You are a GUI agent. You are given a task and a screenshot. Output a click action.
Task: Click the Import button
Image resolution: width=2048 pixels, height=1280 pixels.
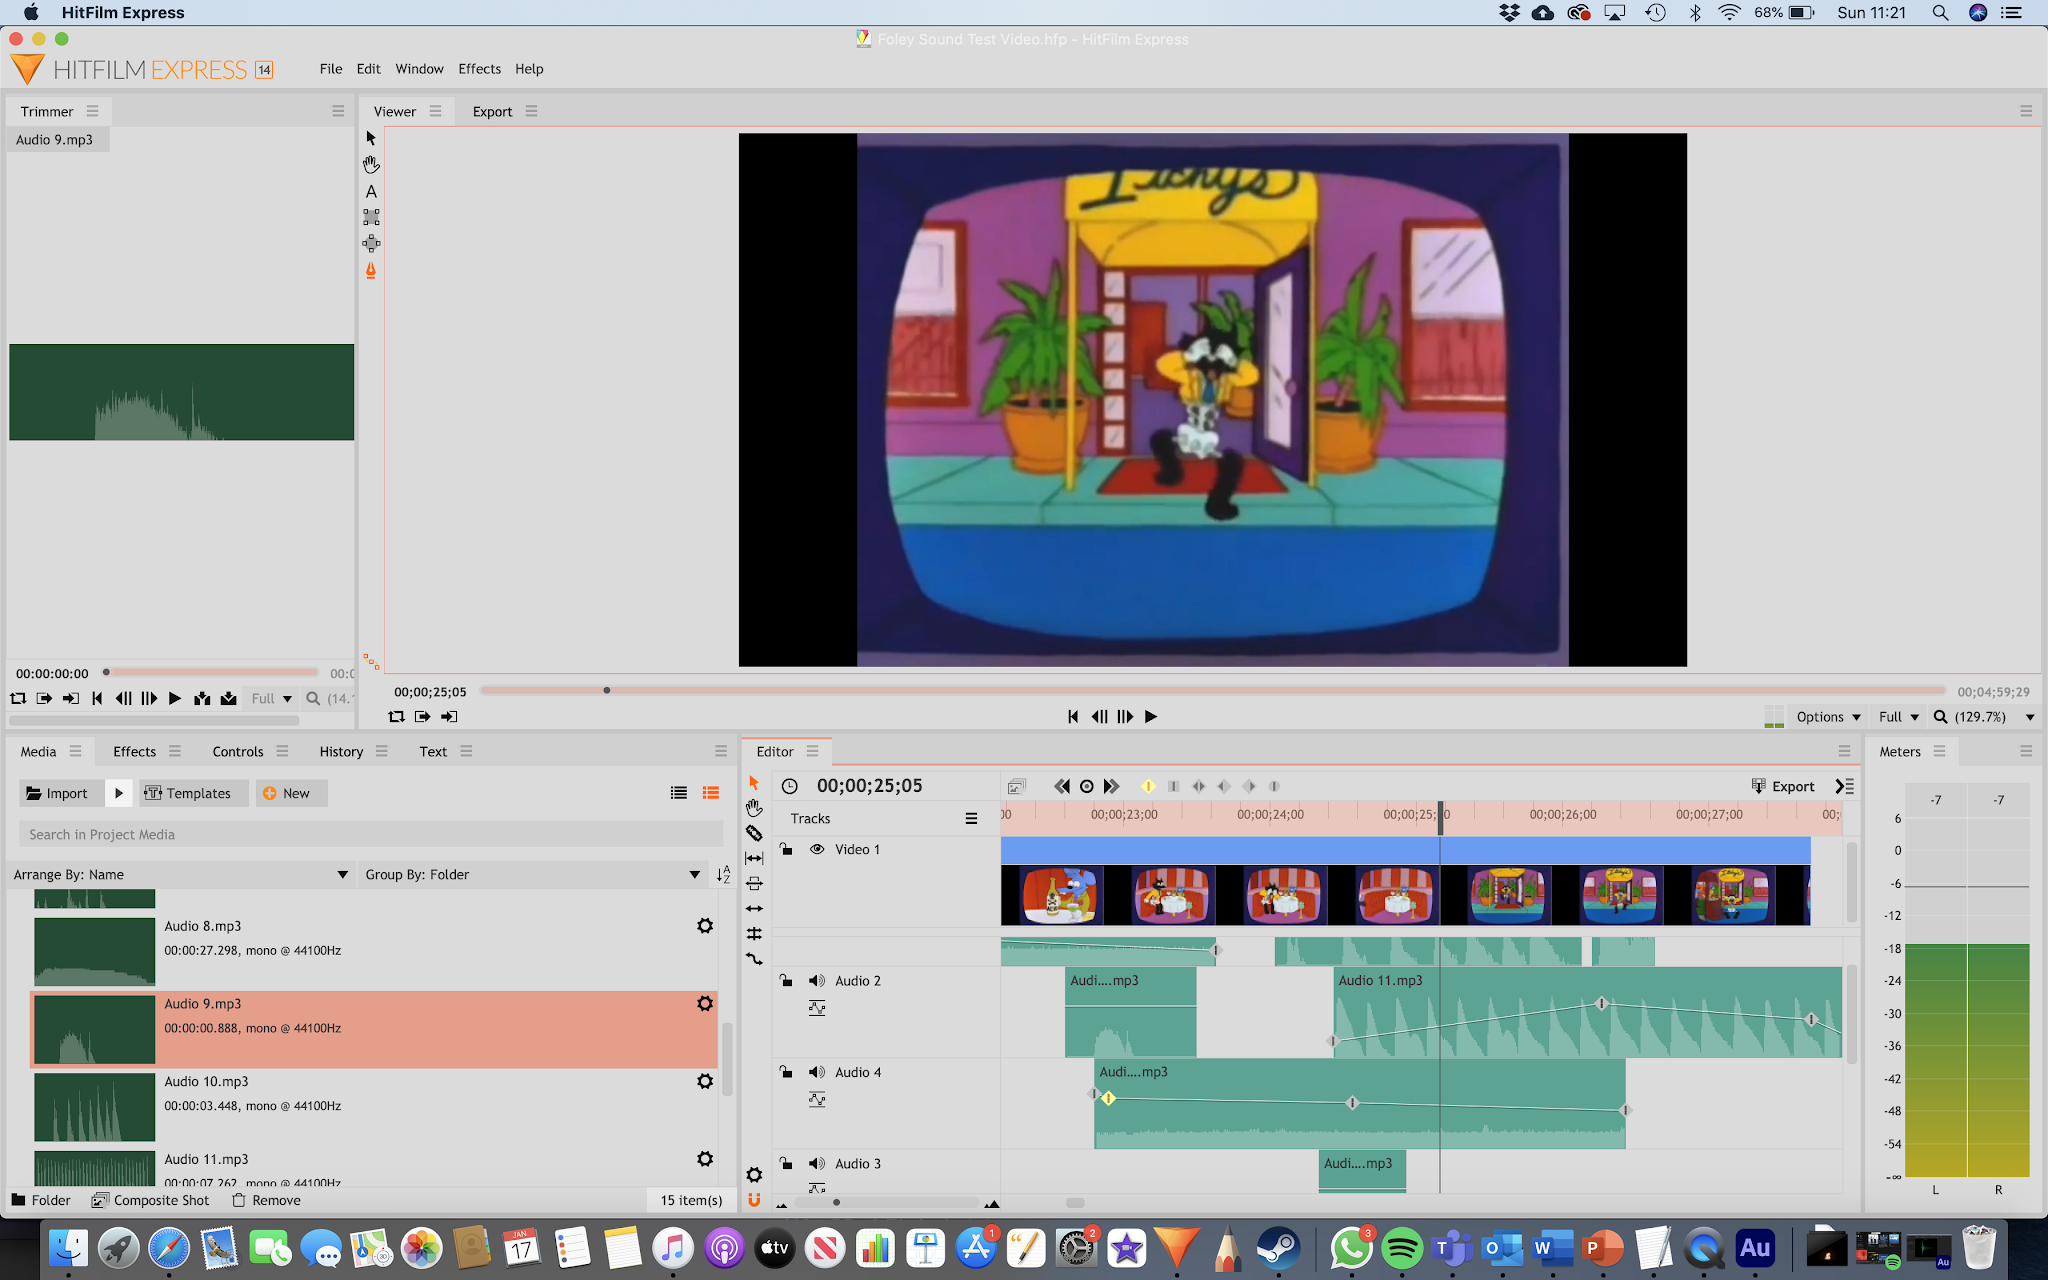58,793
